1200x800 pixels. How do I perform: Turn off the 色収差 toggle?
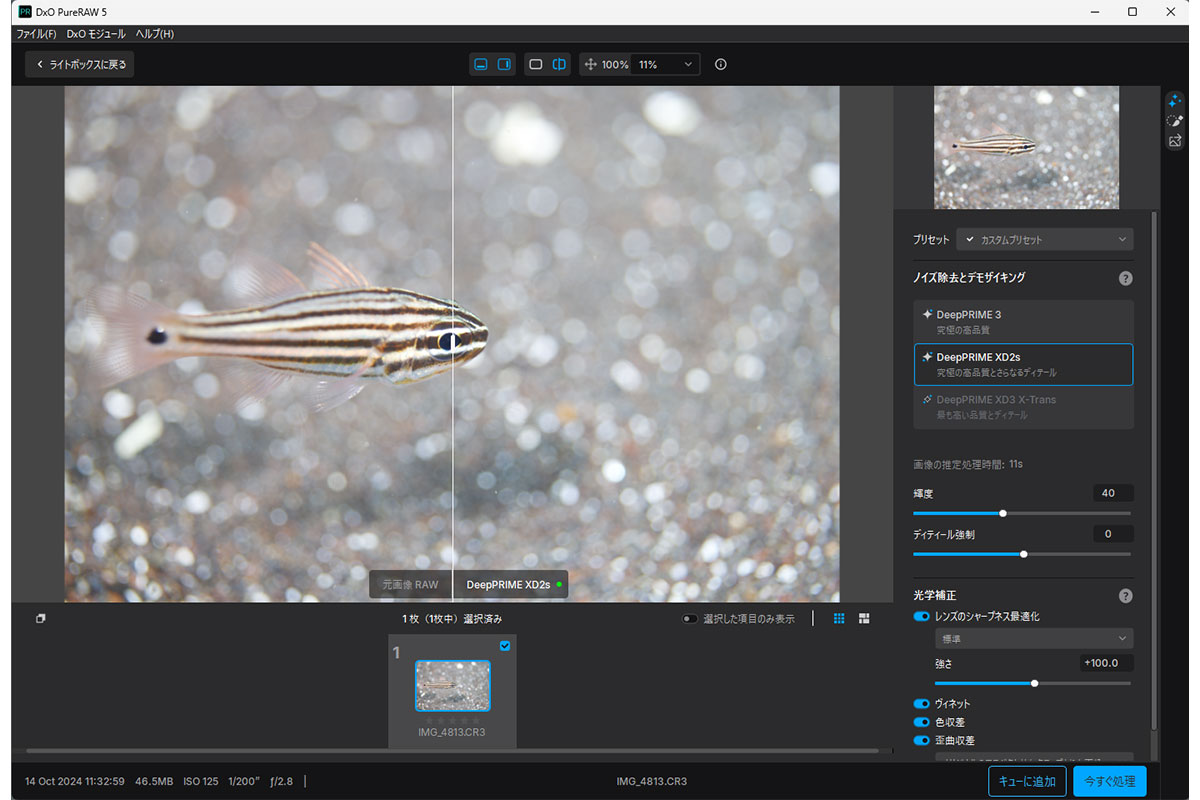(x=921, y=722)
